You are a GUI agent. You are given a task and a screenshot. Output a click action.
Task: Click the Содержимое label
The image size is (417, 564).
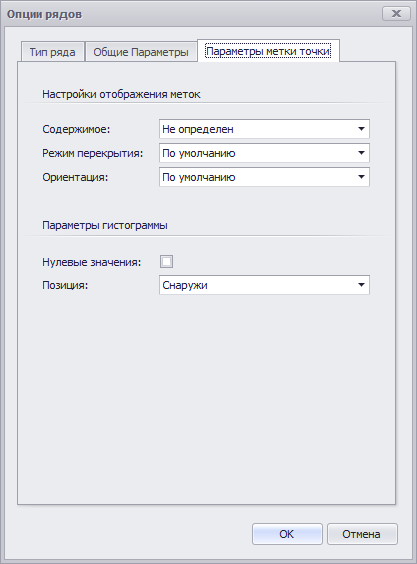point(76,129)
